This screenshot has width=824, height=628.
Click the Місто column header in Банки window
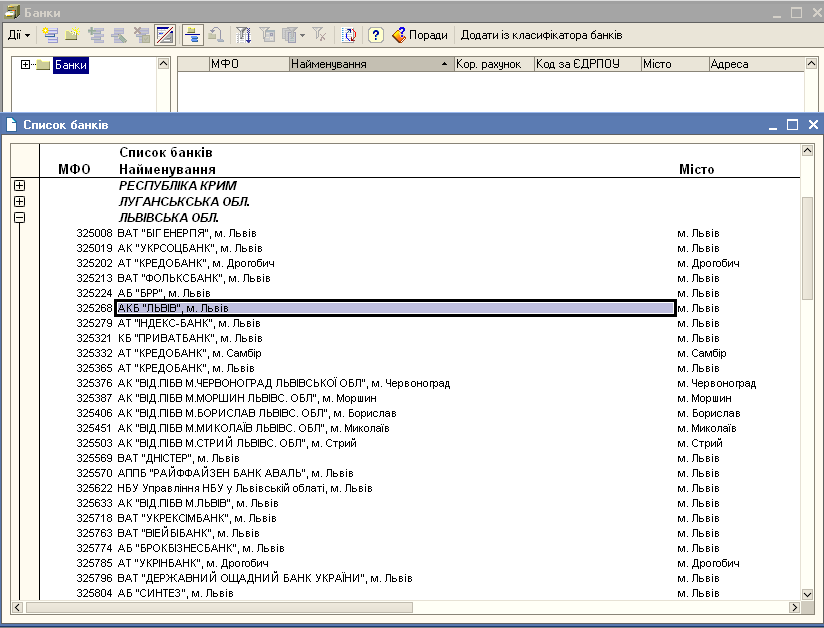tap(675, 64)
